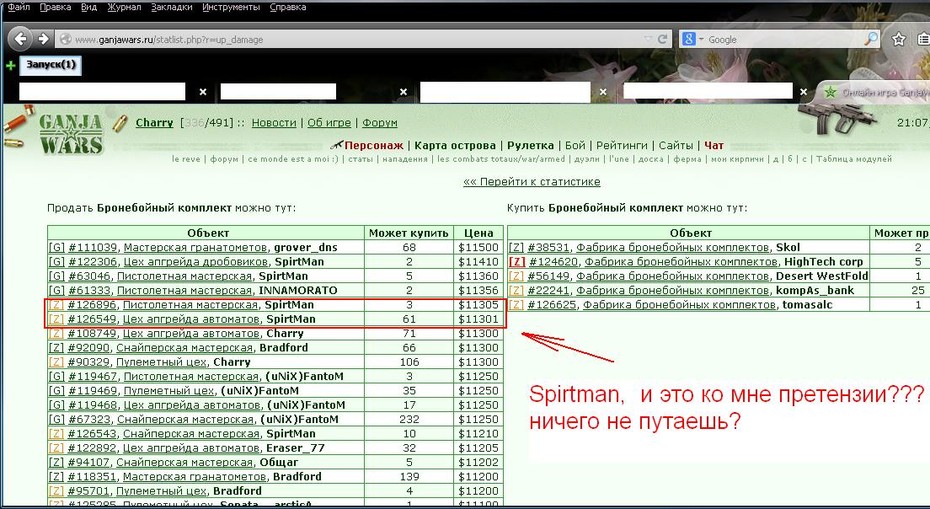Click «« Перейти к статистике link
Viewport: 930px width, 509px height.
pyautogui.click(x=531, y=182)
